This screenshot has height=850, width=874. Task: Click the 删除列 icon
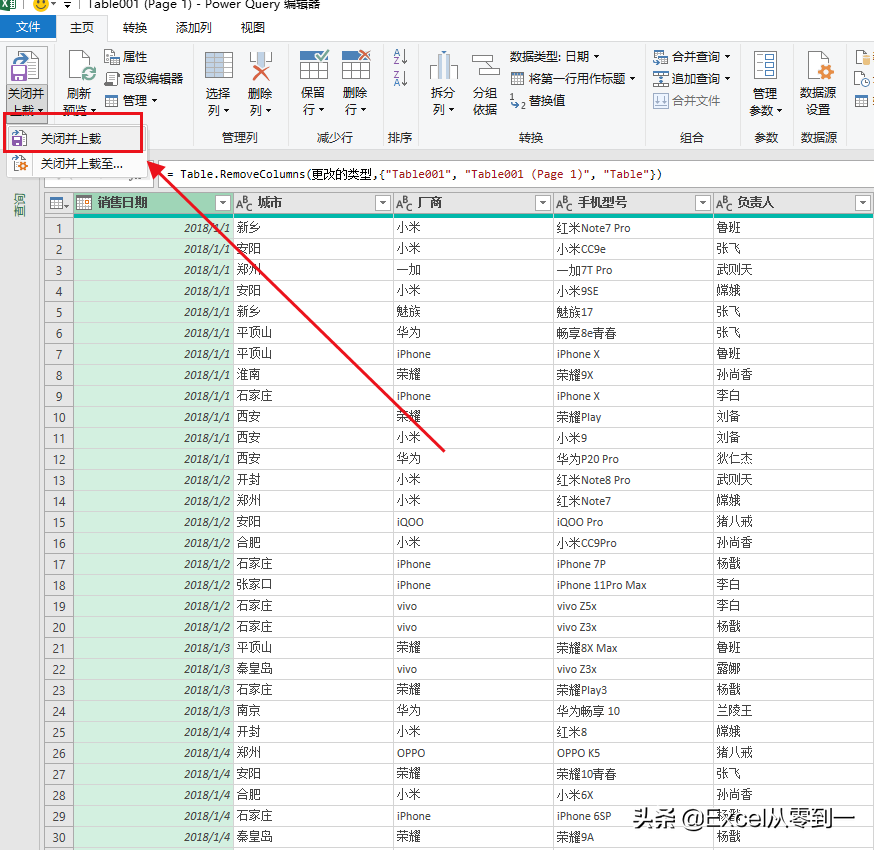tap(260, 66)
